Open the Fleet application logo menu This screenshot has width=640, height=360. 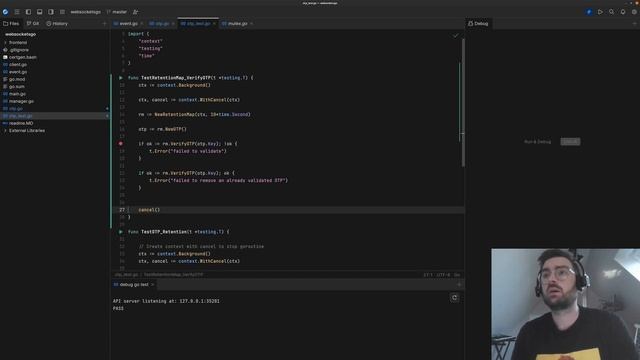coord(5,12)
